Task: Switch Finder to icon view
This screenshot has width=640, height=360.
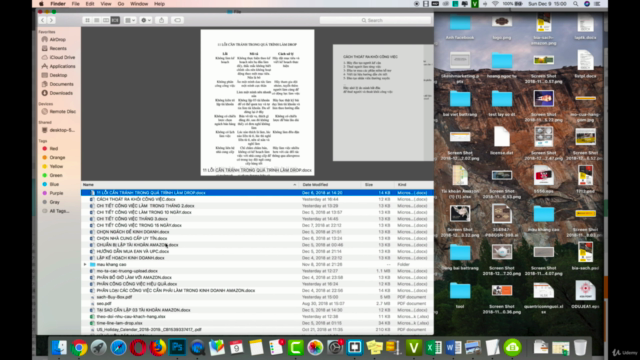Action: (x=87, y=20)
